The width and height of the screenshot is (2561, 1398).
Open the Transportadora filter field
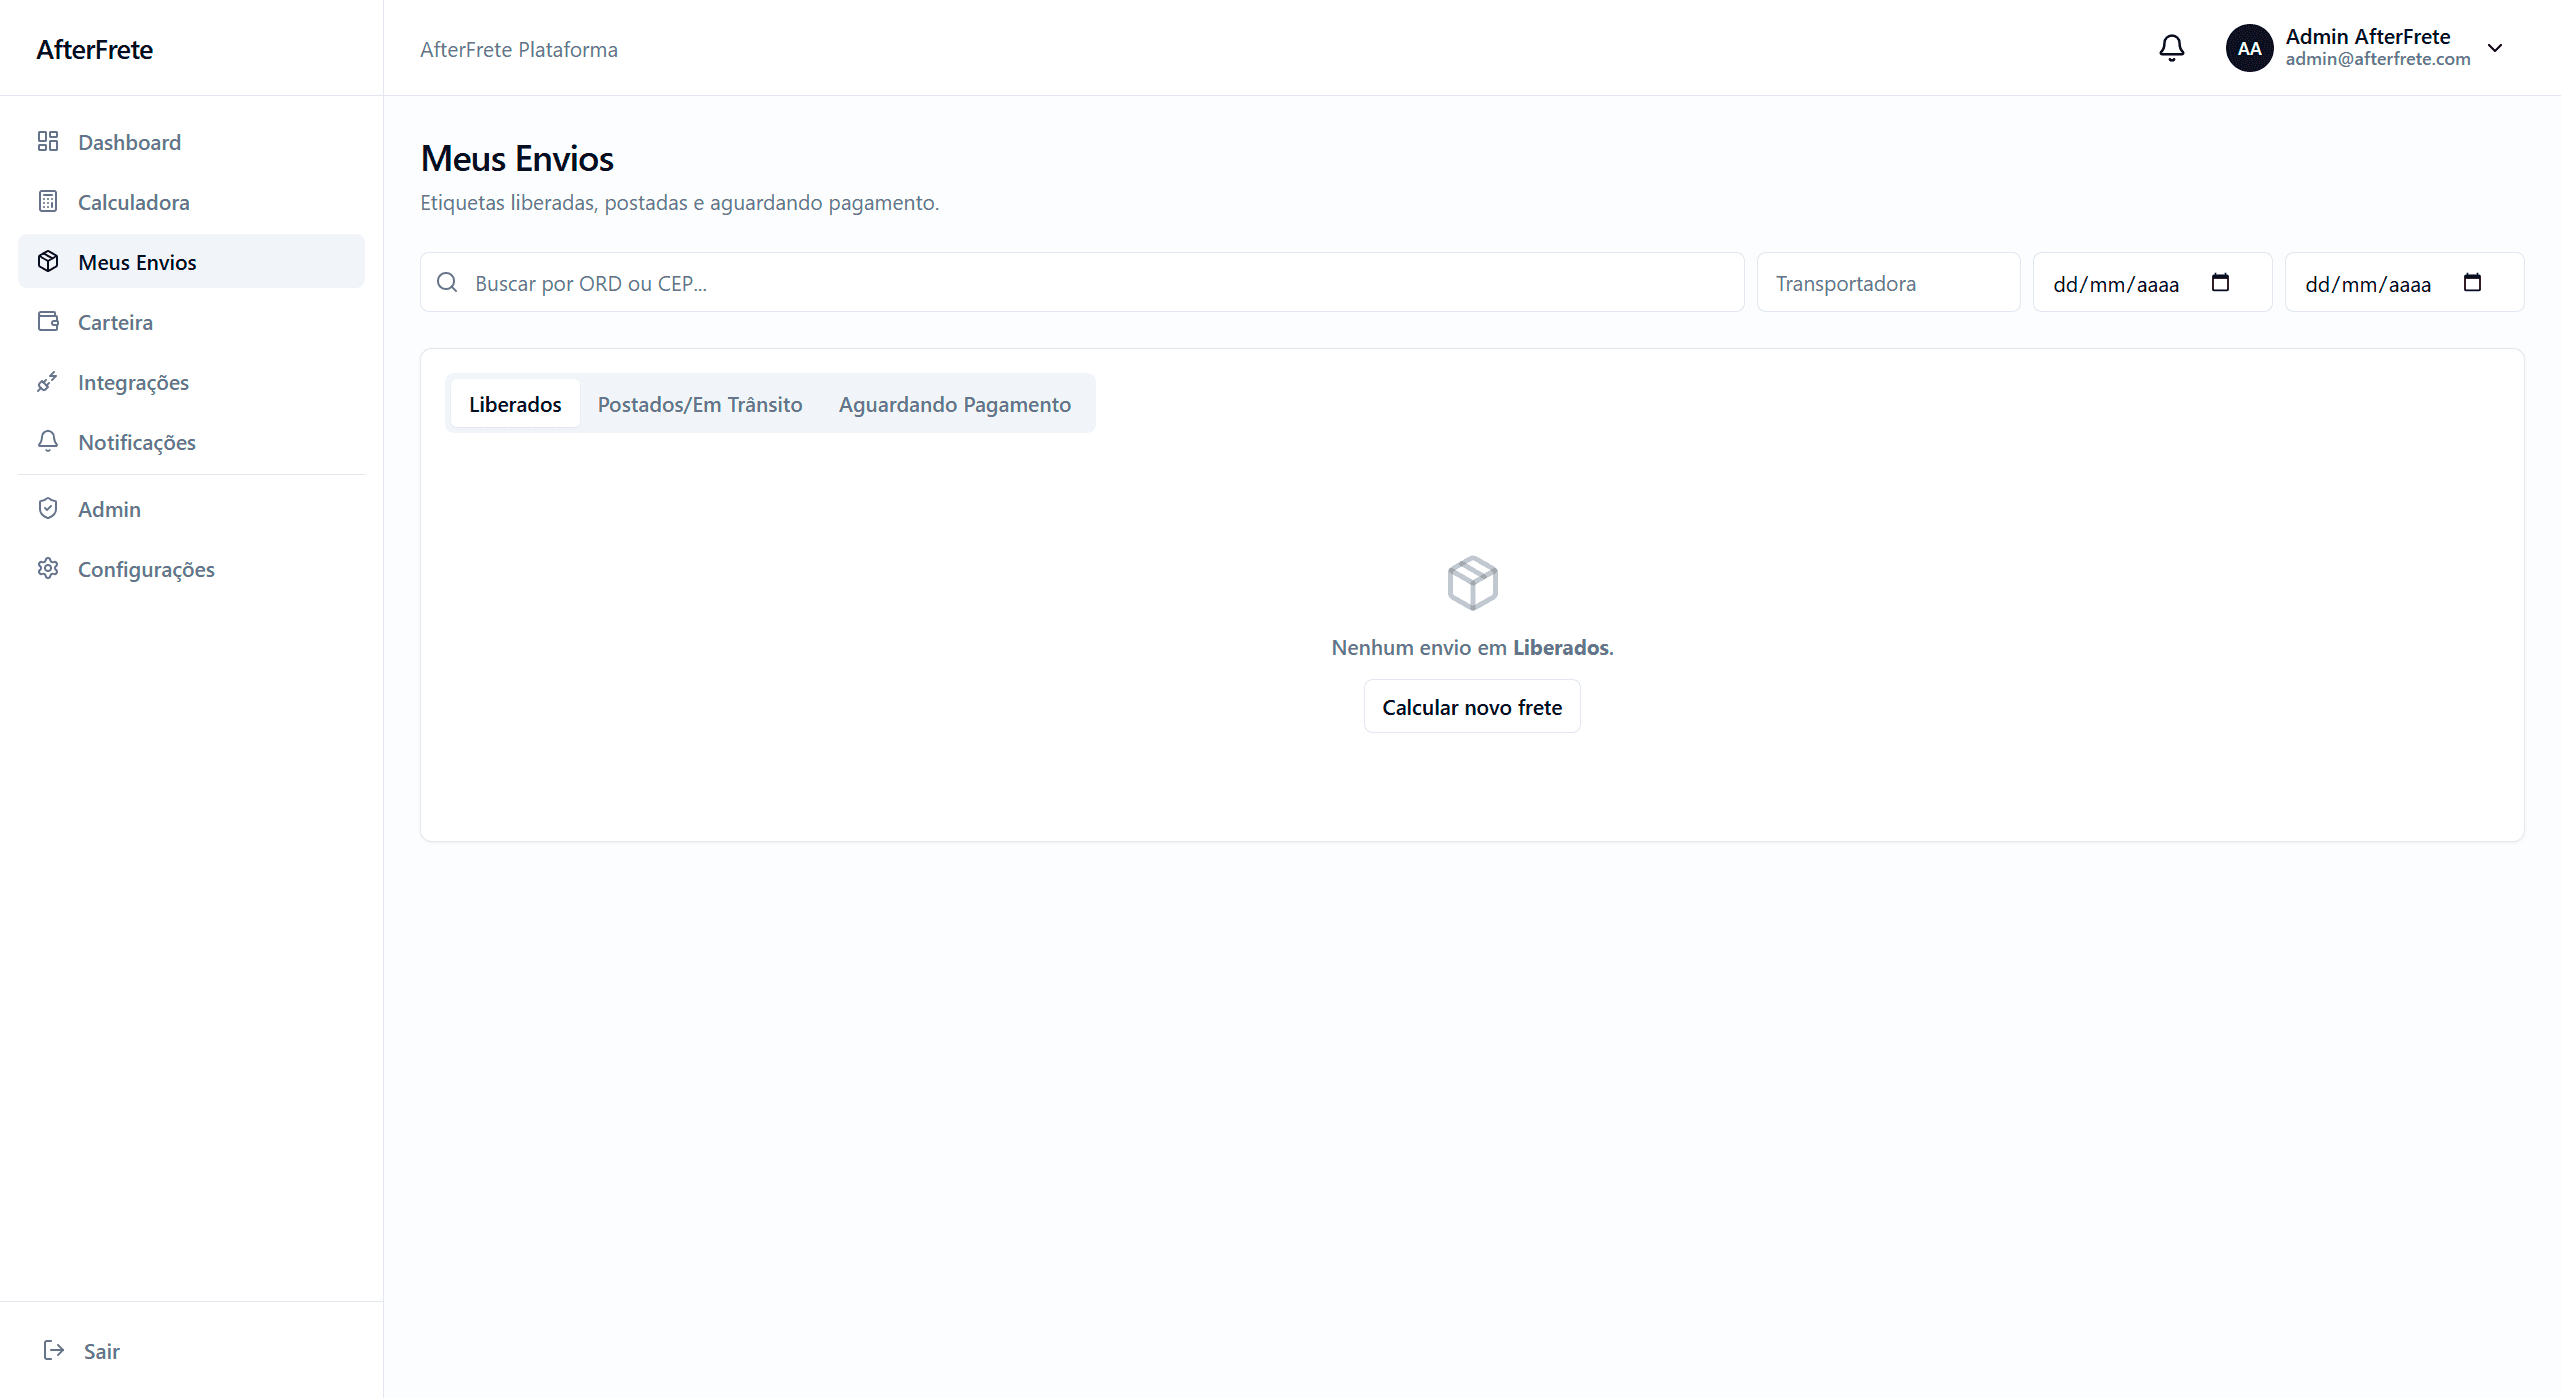[1888, 283]
